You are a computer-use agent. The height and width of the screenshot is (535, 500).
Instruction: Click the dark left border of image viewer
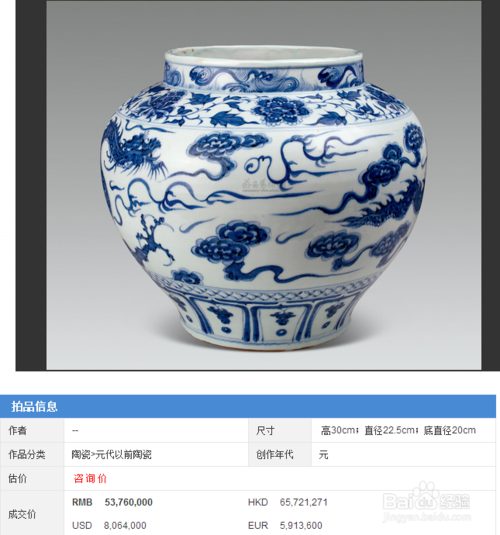click(31, 185)
